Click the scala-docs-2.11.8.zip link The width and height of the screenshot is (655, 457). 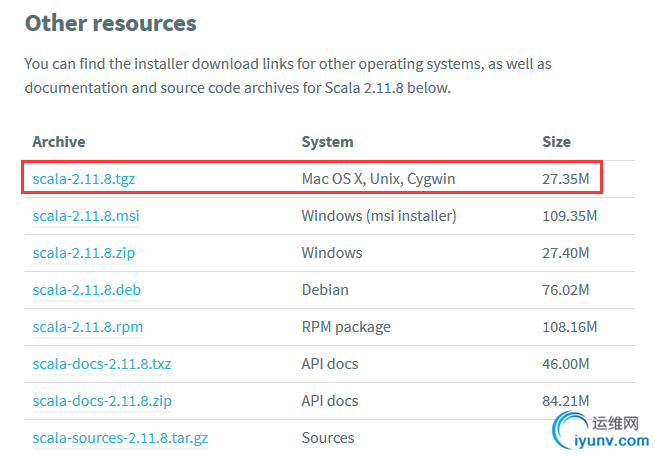(102, 401)
